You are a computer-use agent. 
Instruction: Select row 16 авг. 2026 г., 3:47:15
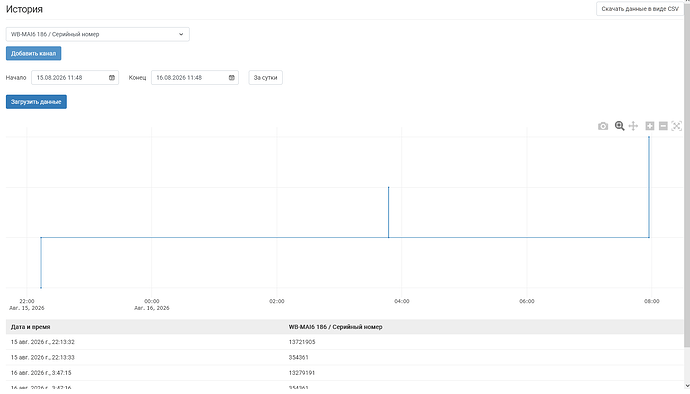pos(345,373)
